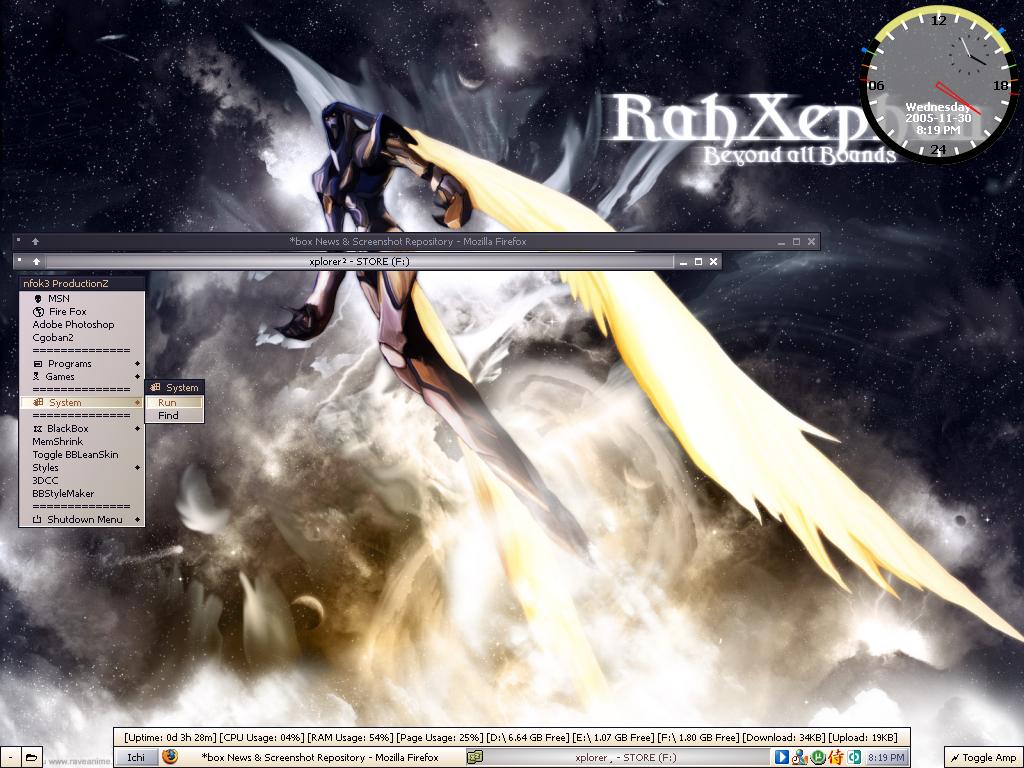
Task: Click the folder icon button at bottom-left
Action: click(x=31, y=758)
